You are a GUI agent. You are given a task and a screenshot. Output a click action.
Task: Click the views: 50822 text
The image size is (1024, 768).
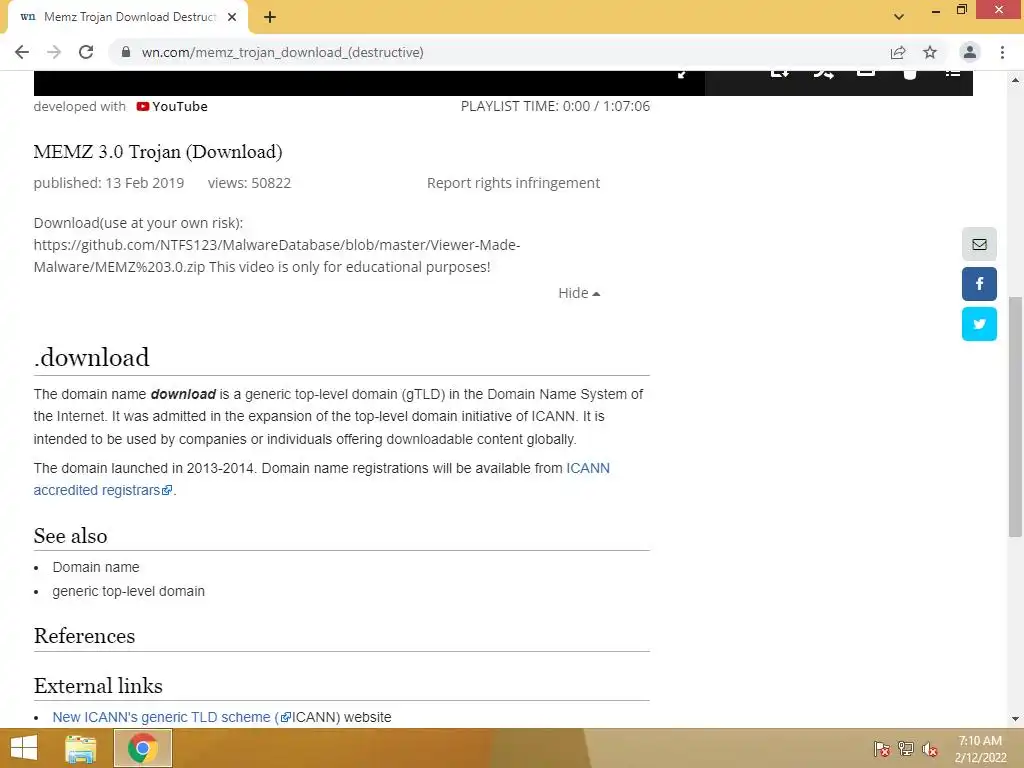249,183
